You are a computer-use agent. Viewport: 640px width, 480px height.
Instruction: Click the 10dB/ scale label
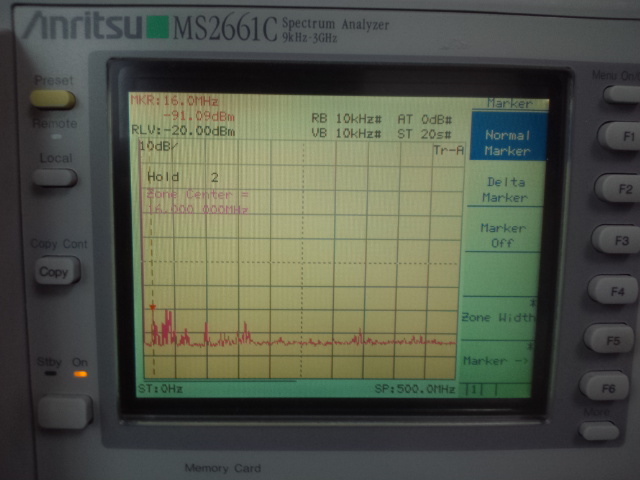click(159, 146)
